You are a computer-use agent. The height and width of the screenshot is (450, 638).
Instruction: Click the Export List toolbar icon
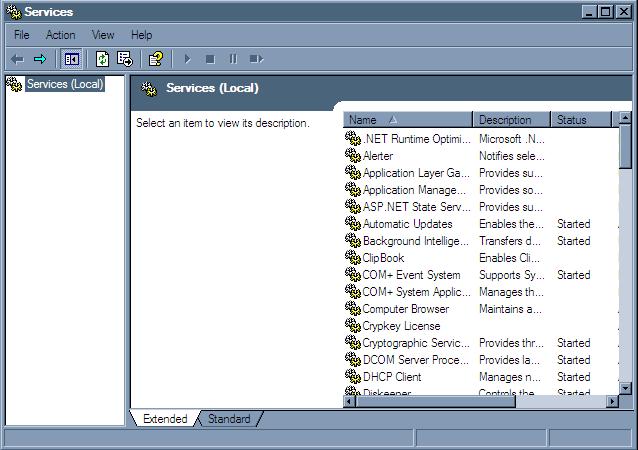point(124,59)
